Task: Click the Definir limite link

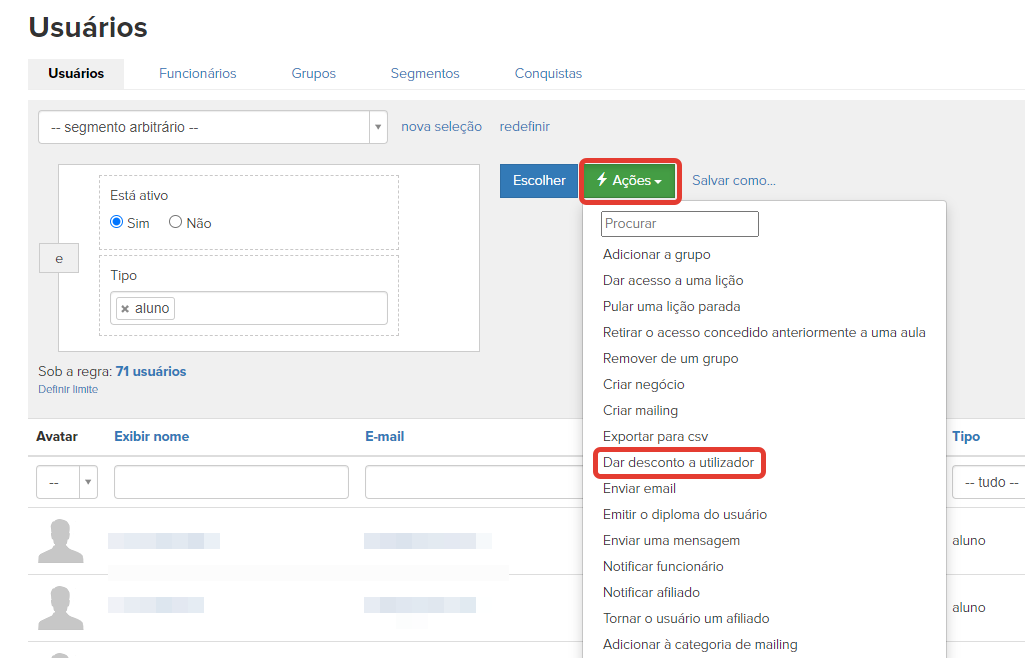Action: click(x=68, y=389)
